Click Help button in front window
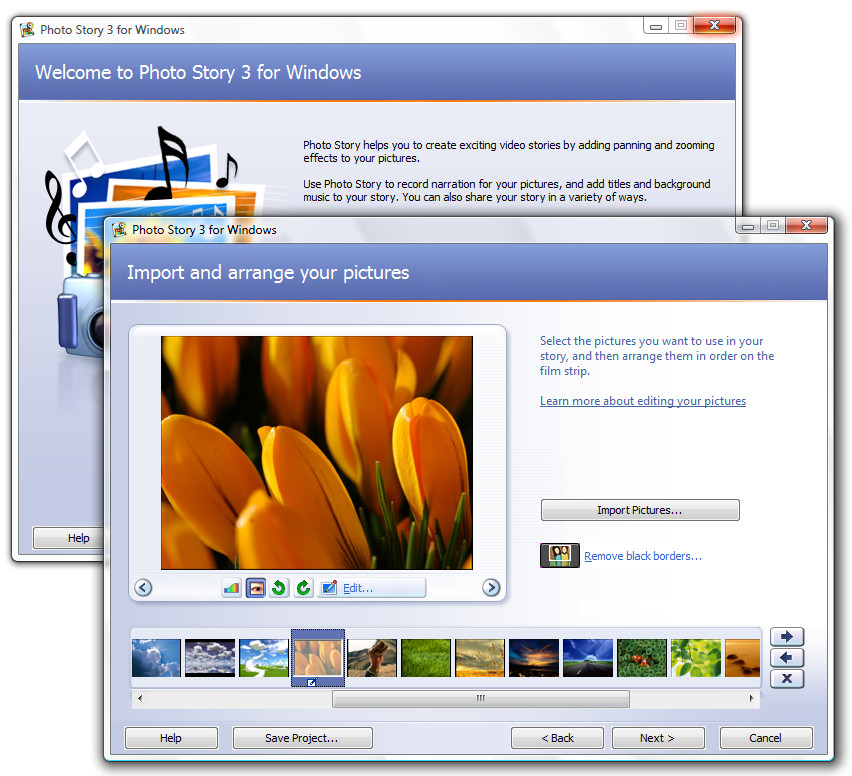Screen dimensions: 852x776 pyautogui.click(x=171, y=738)
